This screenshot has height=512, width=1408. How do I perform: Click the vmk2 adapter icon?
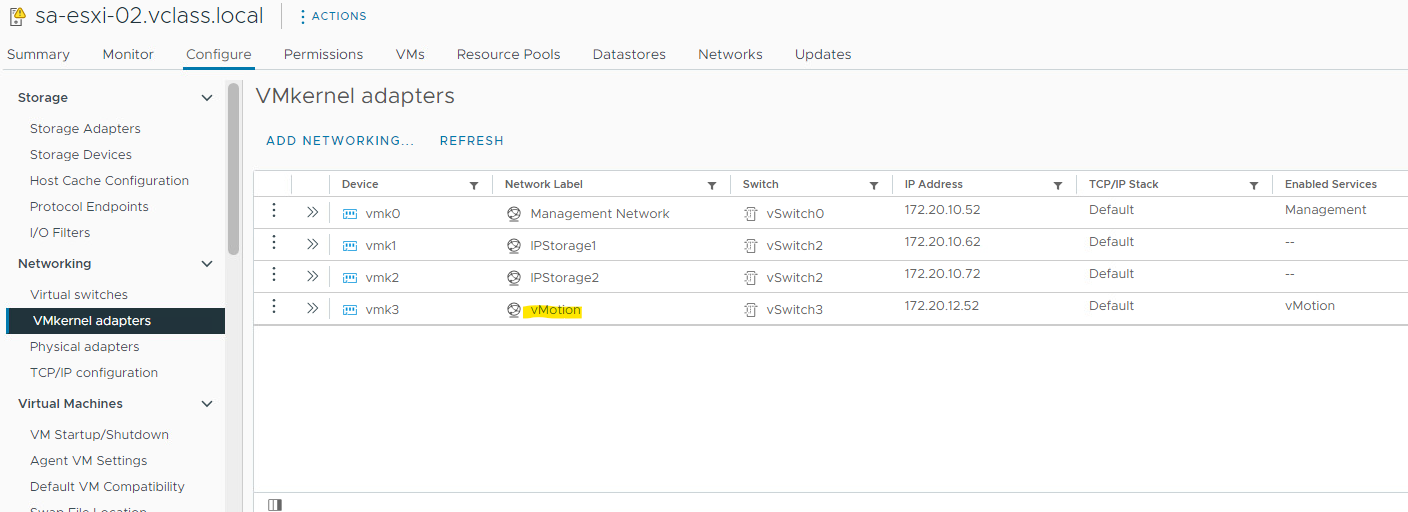click(x=350, y=278)
